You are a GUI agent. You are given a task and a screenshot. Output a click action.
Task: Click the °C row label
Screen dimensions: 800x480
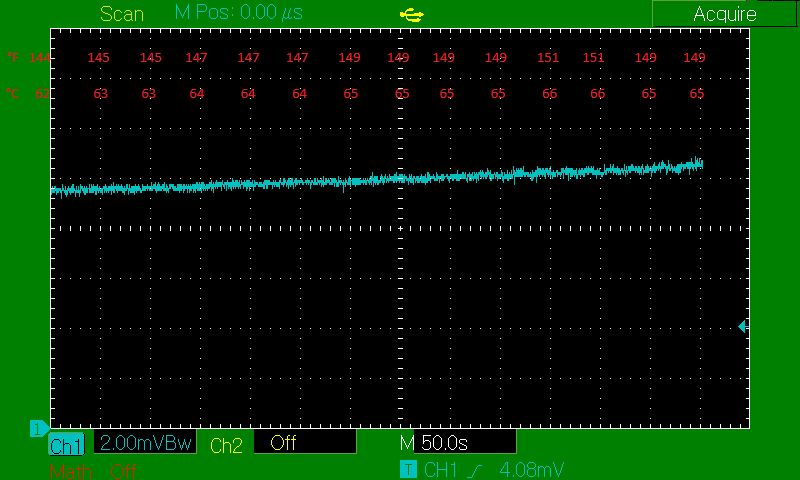13,93
